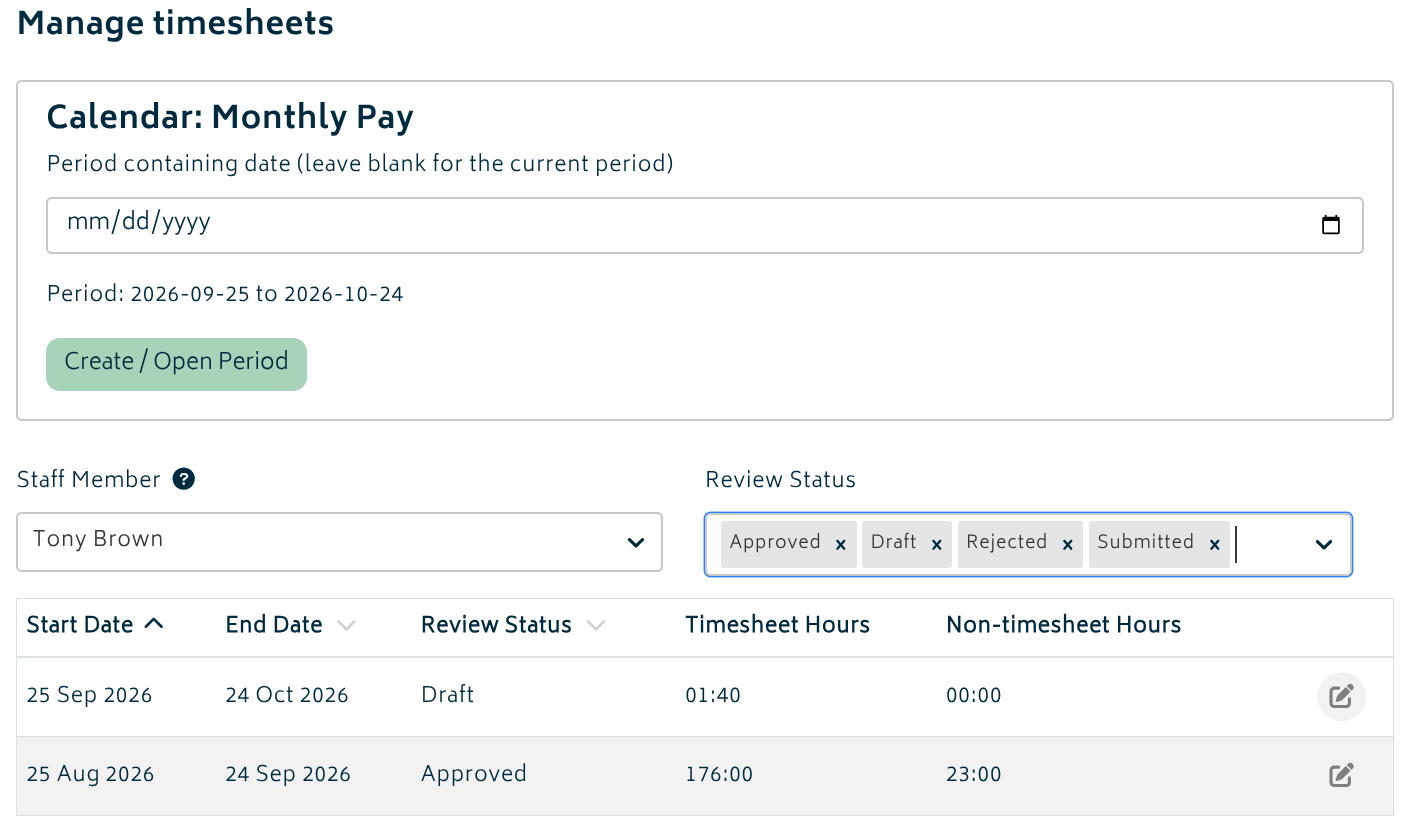Select the 176:00 timesheet hours cell
The height and width of the screenshot is (827, 1401).
(719, 775)
